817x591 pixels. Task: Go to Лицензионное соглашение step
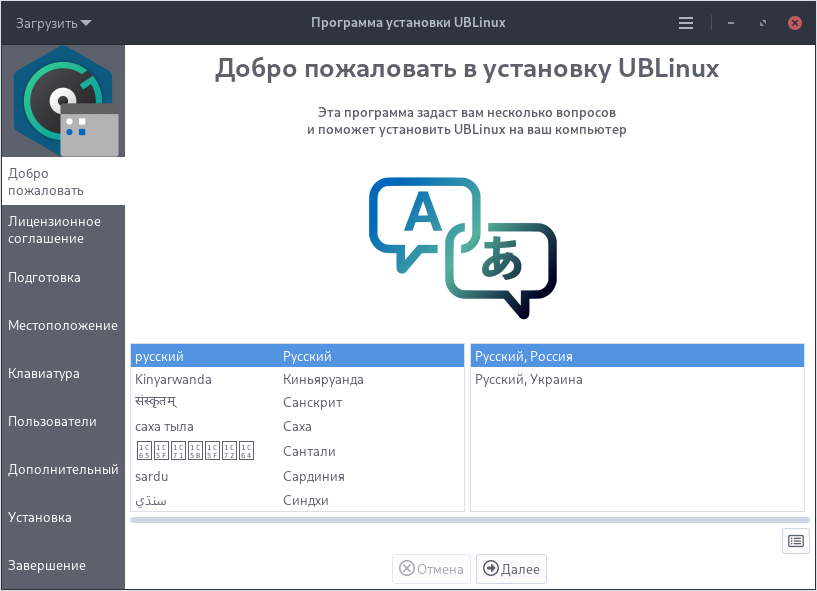[x=64, y=230]
